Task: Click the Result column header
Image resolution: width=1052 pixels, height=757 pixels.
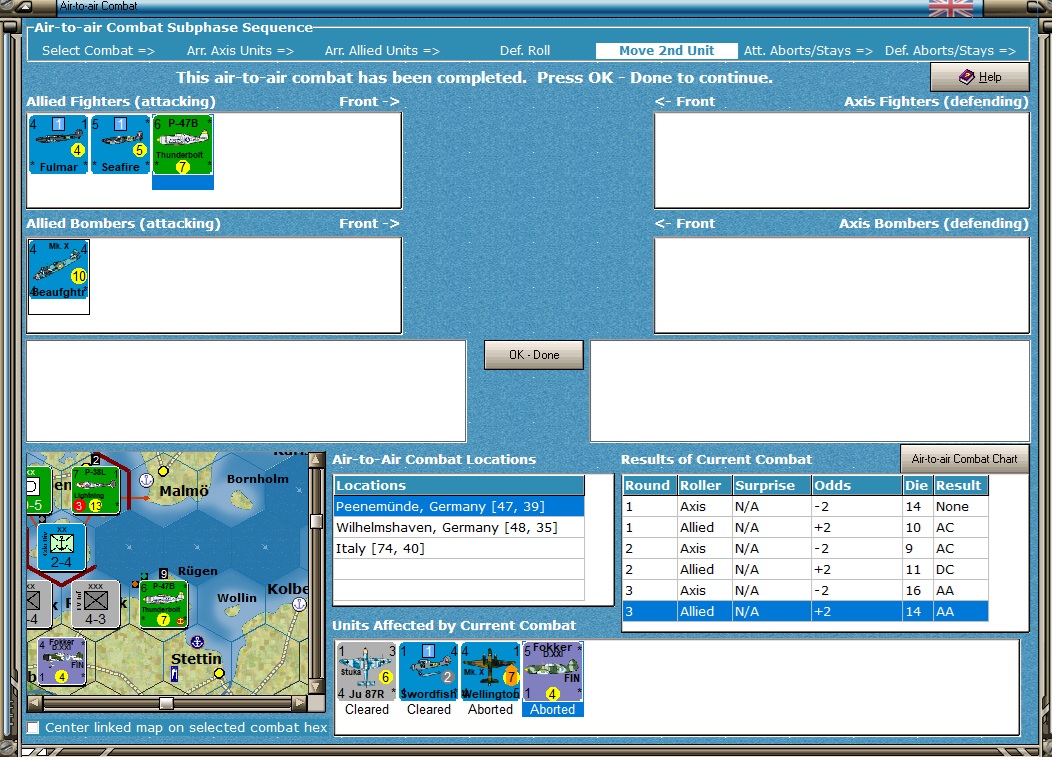Action: tap(961, 485)
